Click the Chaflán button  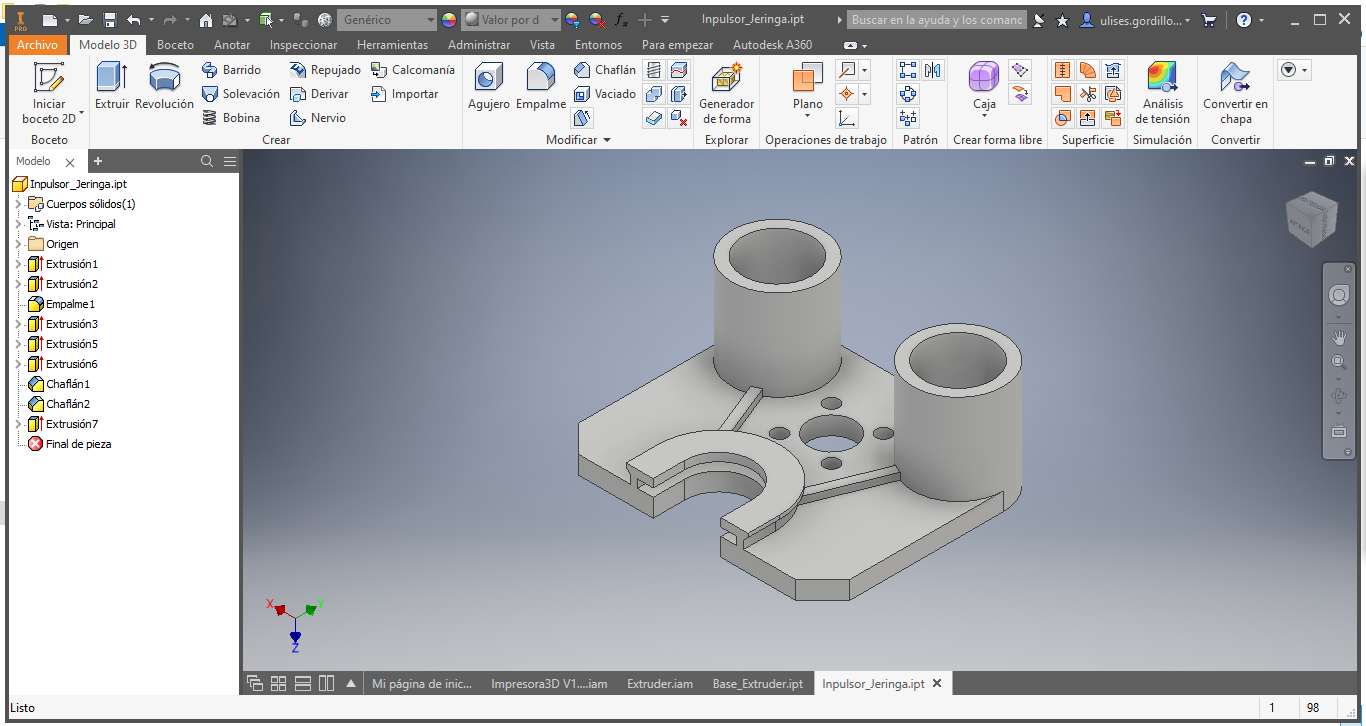(605, 70)
